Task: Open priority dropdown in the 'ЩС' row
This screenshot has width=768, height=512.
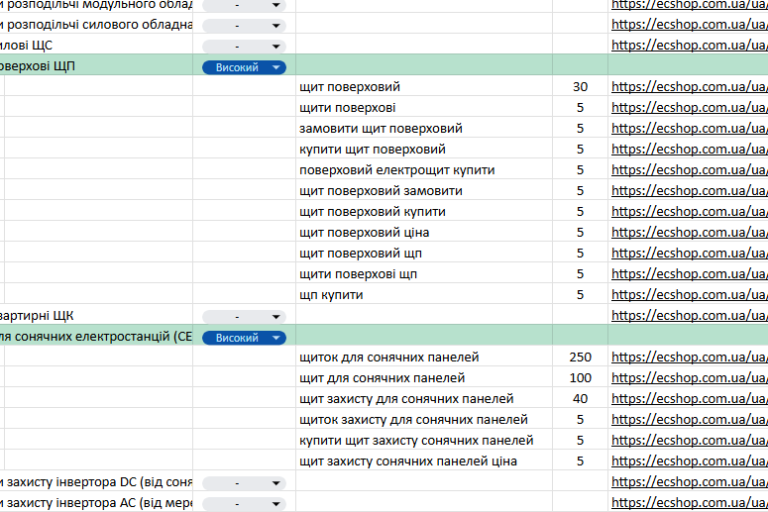Action: 244,47
